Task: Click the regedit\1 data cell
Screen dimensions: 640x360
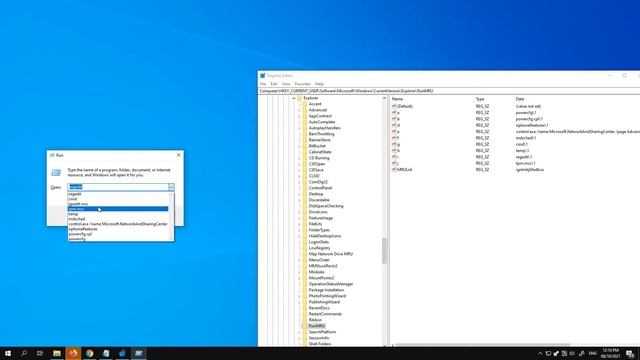Action: tap(524, 157)
